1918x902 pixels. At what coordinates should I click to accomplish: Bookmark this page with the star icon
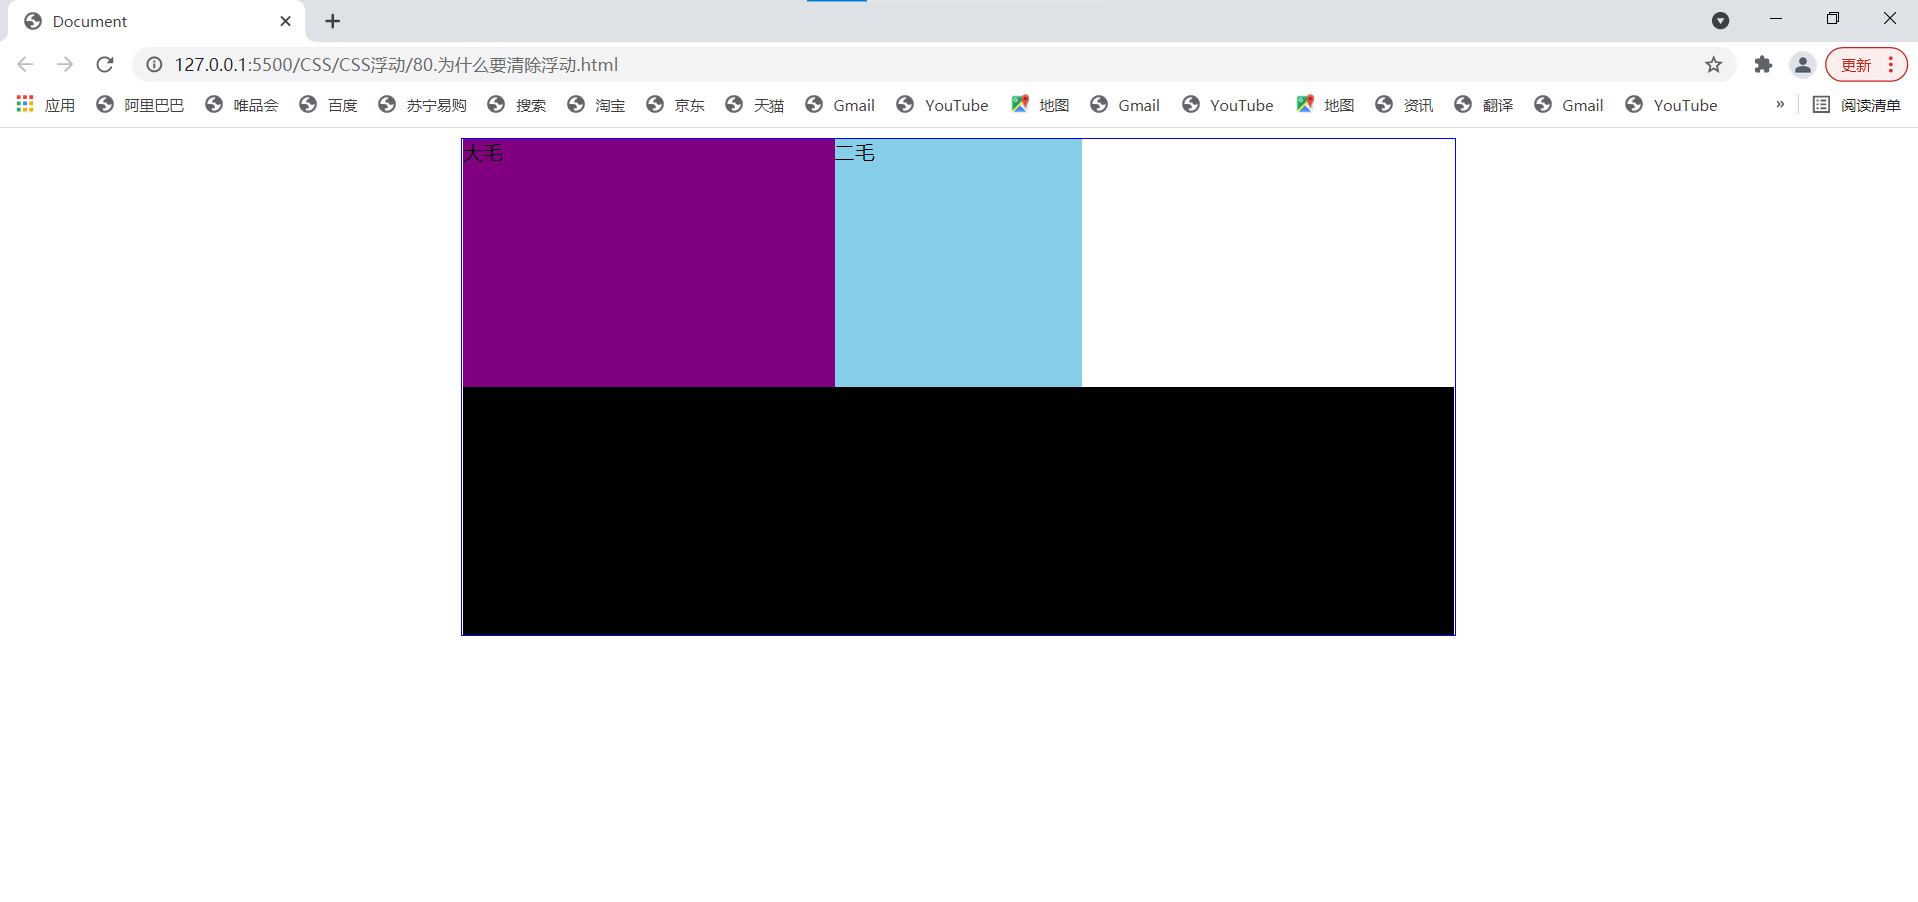pos(1713,65)
